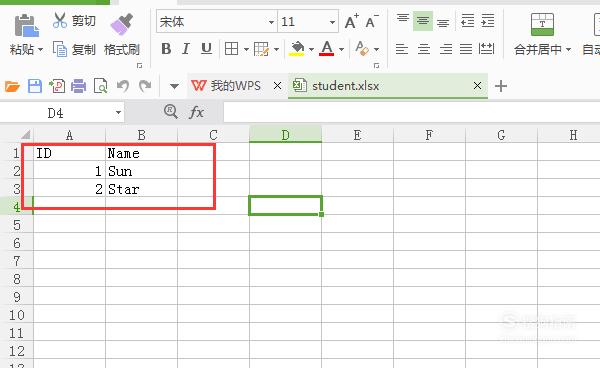Expand the clear formatting dropdown arrow
The width and height of the screenshot is (600, 368).
[376, 49]
